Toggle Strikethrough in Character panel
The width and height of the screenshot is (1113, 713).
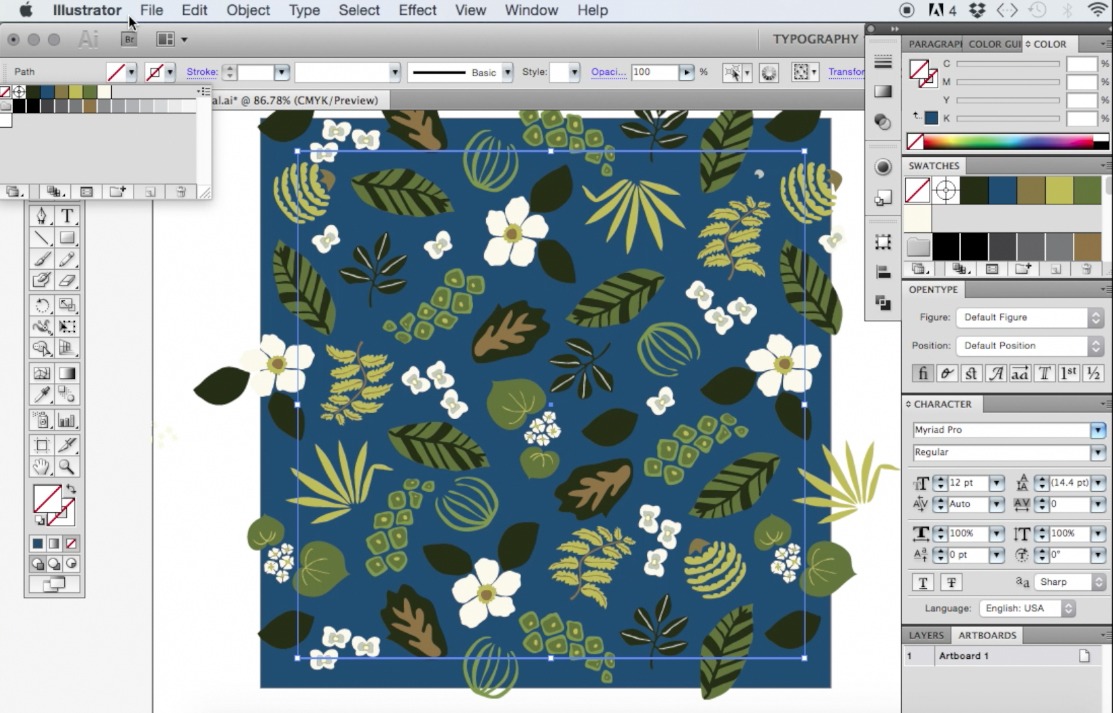pyautogui.click(x=951, y=583)
